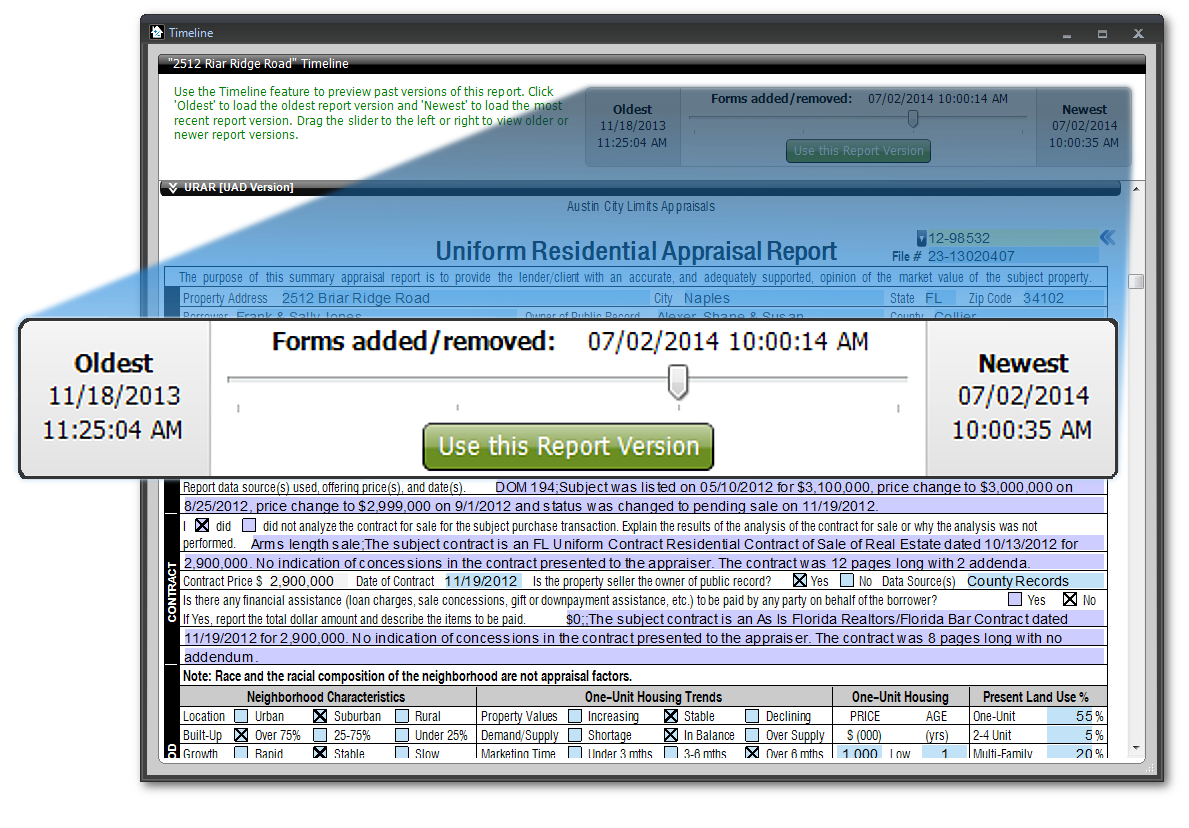
Task: Close the Timeline window
Action: [x=1138, y=33]
